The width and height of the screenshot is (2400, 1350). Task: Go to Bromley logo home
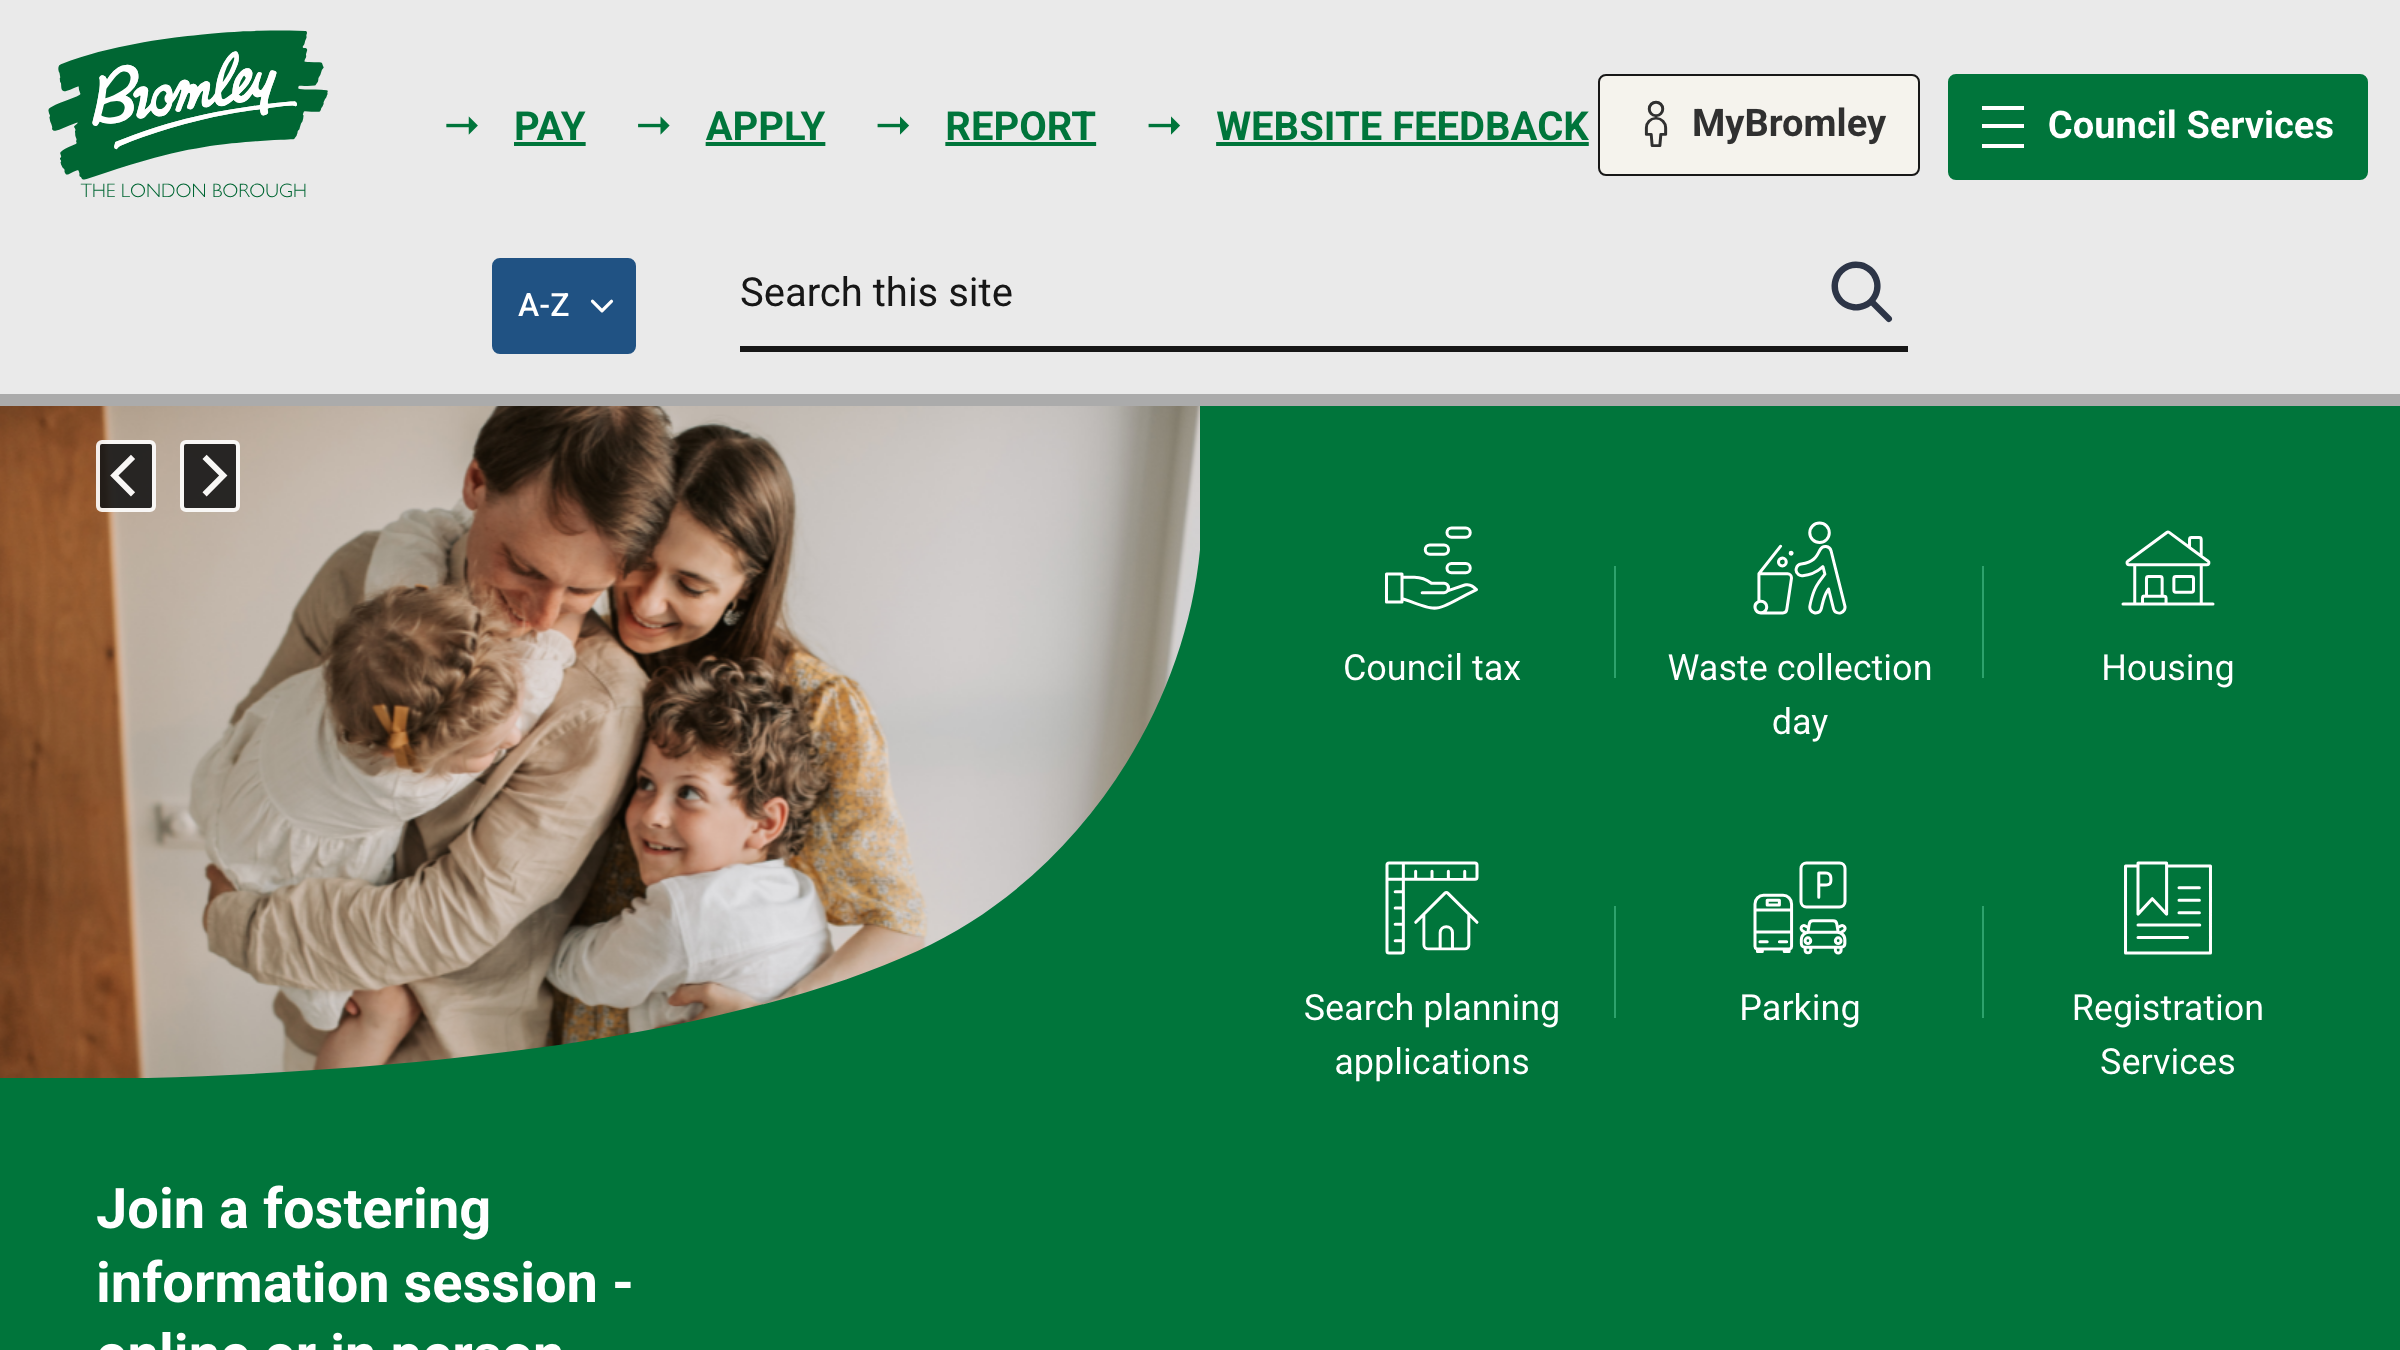click(x=188, y=115)
